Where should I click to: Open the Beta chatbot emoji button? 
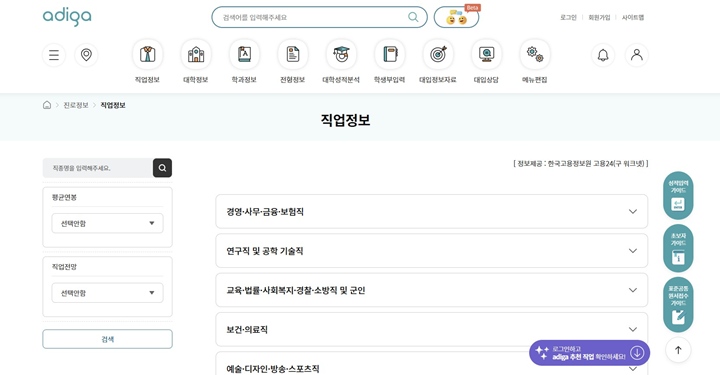click(x=456, y=17)
